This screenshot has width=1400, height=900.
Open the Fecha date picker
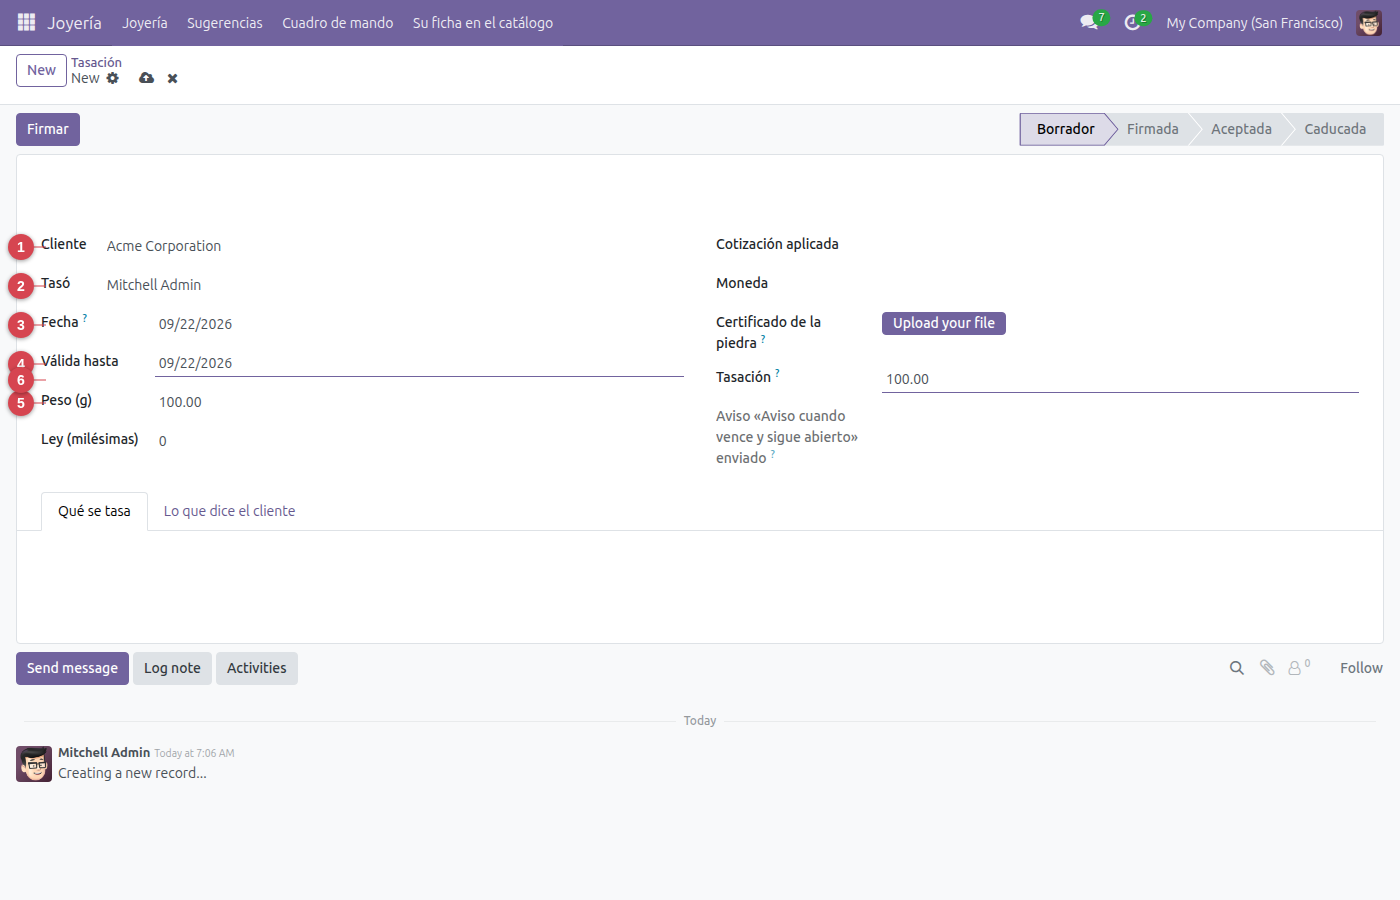tap(419, 324)
